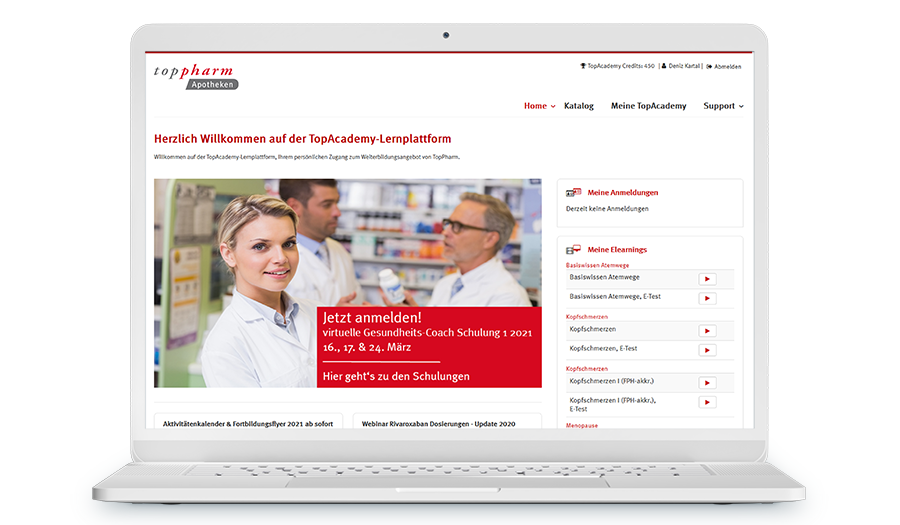Click the logout icon beside Abmelden
Screen dimensions: 900x525
(x=709, y=67)
